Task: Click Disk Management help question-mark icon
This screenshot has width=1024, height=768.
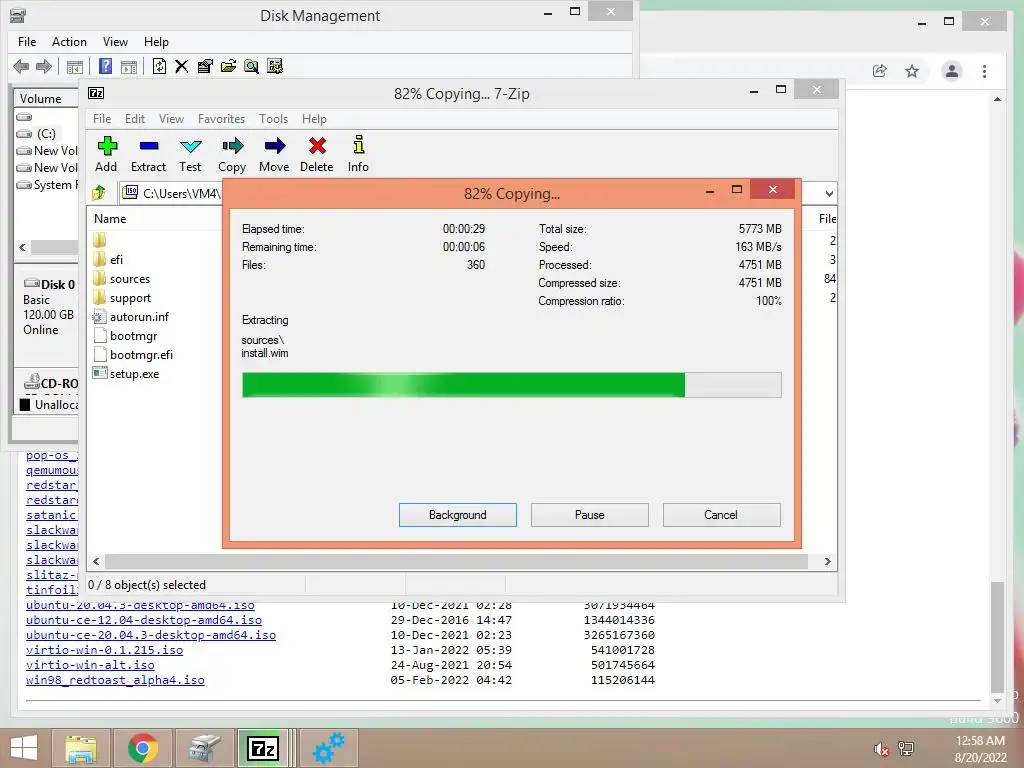Action: 105,66
